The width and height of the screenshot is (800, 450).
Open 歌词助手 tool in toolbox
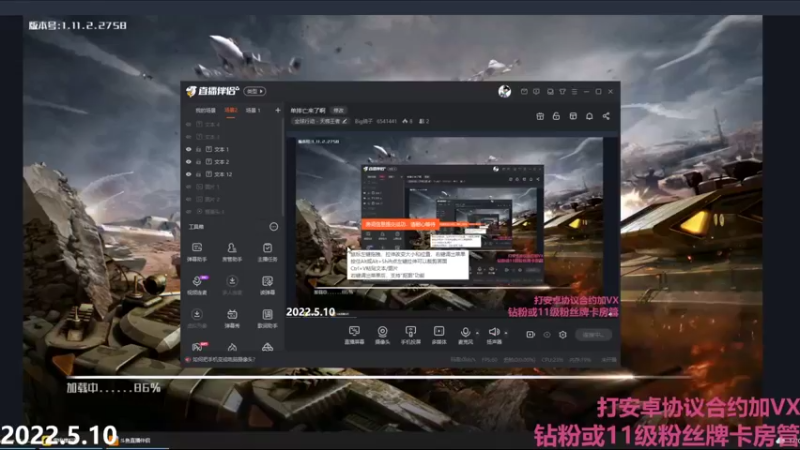(x=267, y=318)
